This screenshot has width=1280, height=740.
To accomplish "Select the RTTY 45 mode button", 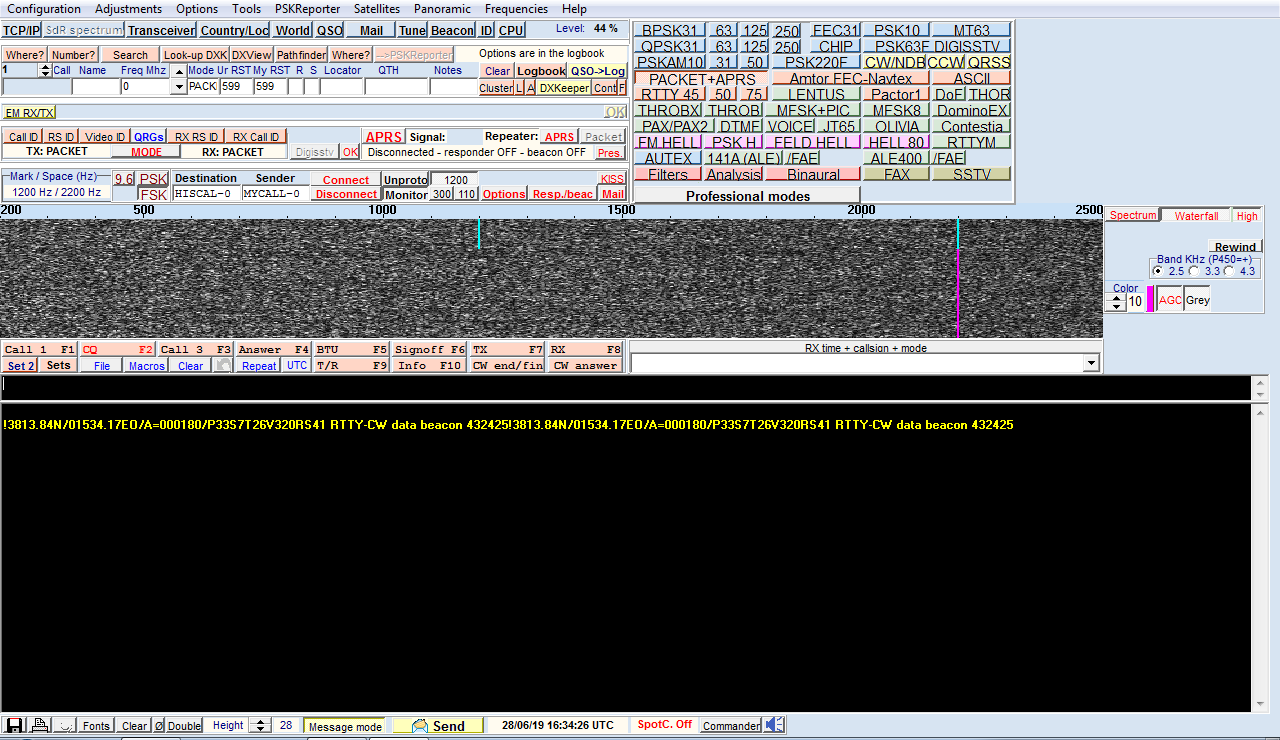I will click(670, 95).
